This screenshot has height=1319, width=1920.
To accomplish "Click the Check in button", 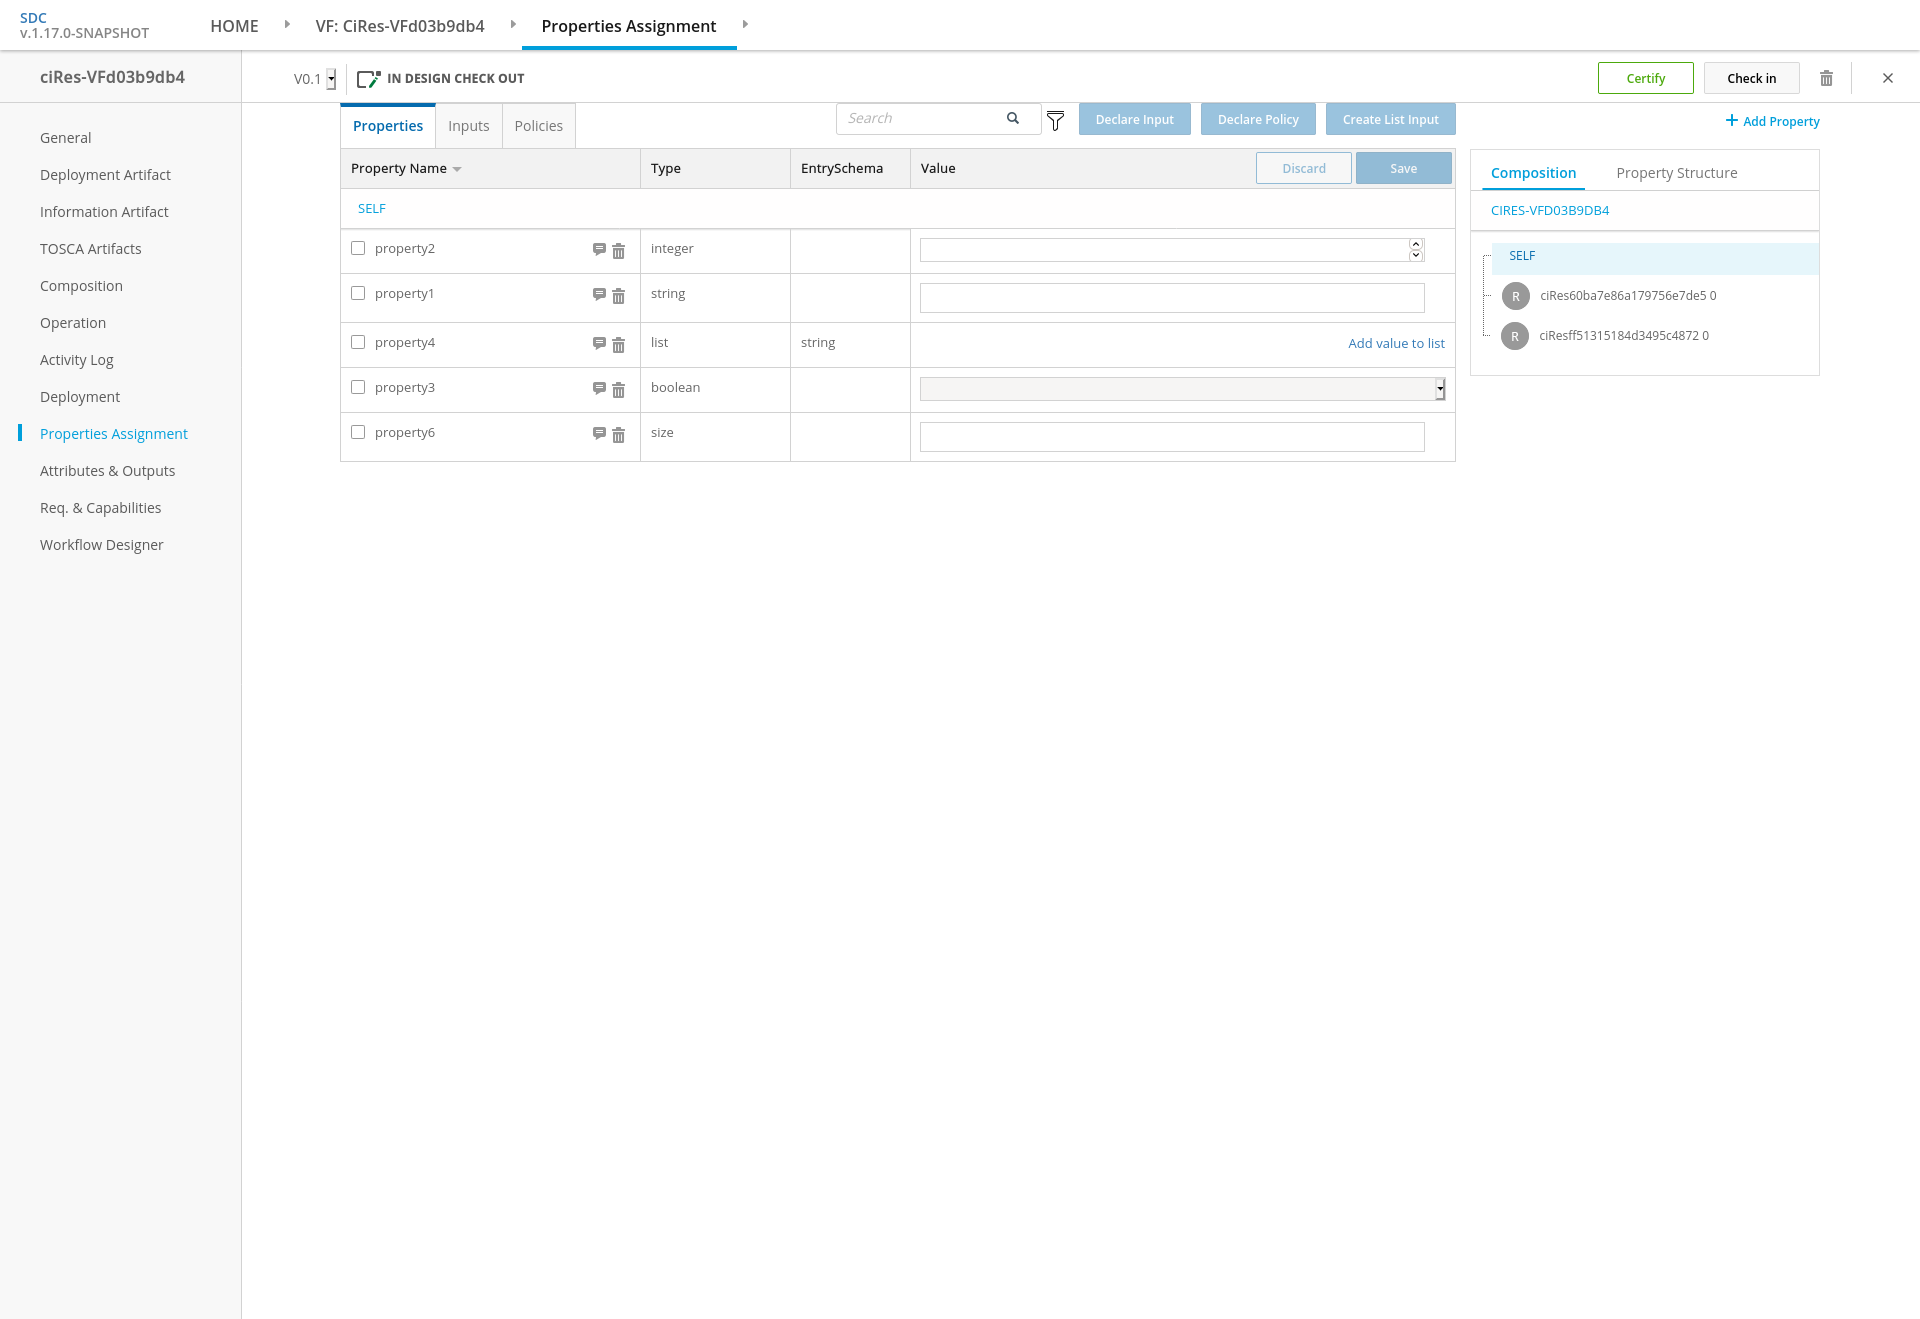I will [1751, 78].
